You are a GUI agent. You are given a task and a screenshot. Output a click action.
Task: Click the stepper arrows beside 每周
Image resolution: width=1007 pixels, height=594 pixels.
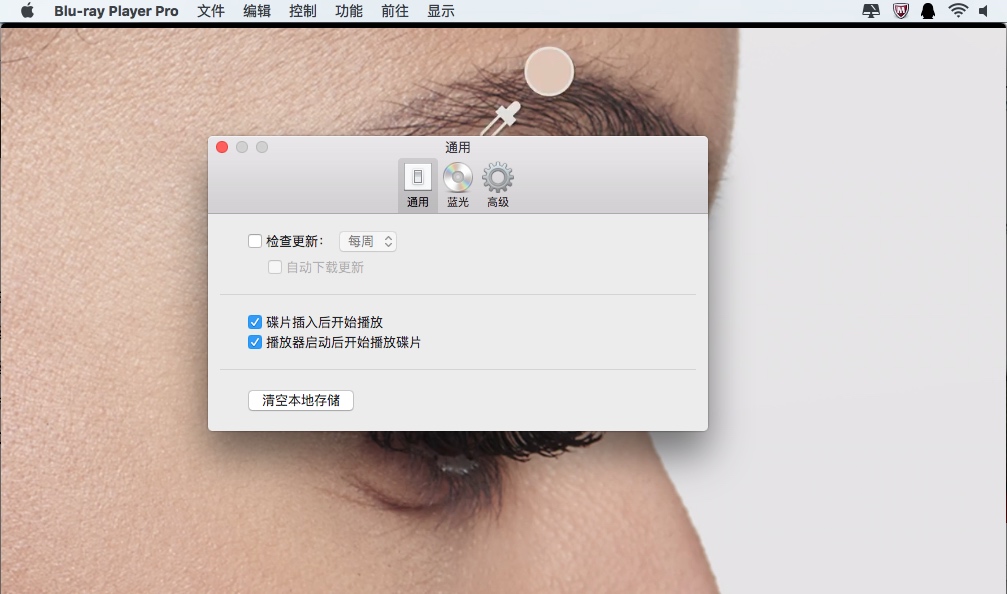point(389,240)
